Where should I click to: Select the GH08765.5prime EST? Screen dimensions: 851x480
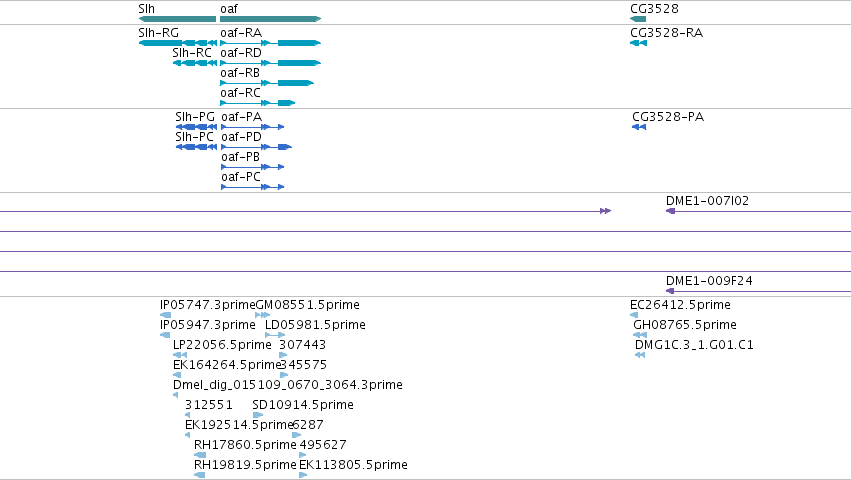640,335
